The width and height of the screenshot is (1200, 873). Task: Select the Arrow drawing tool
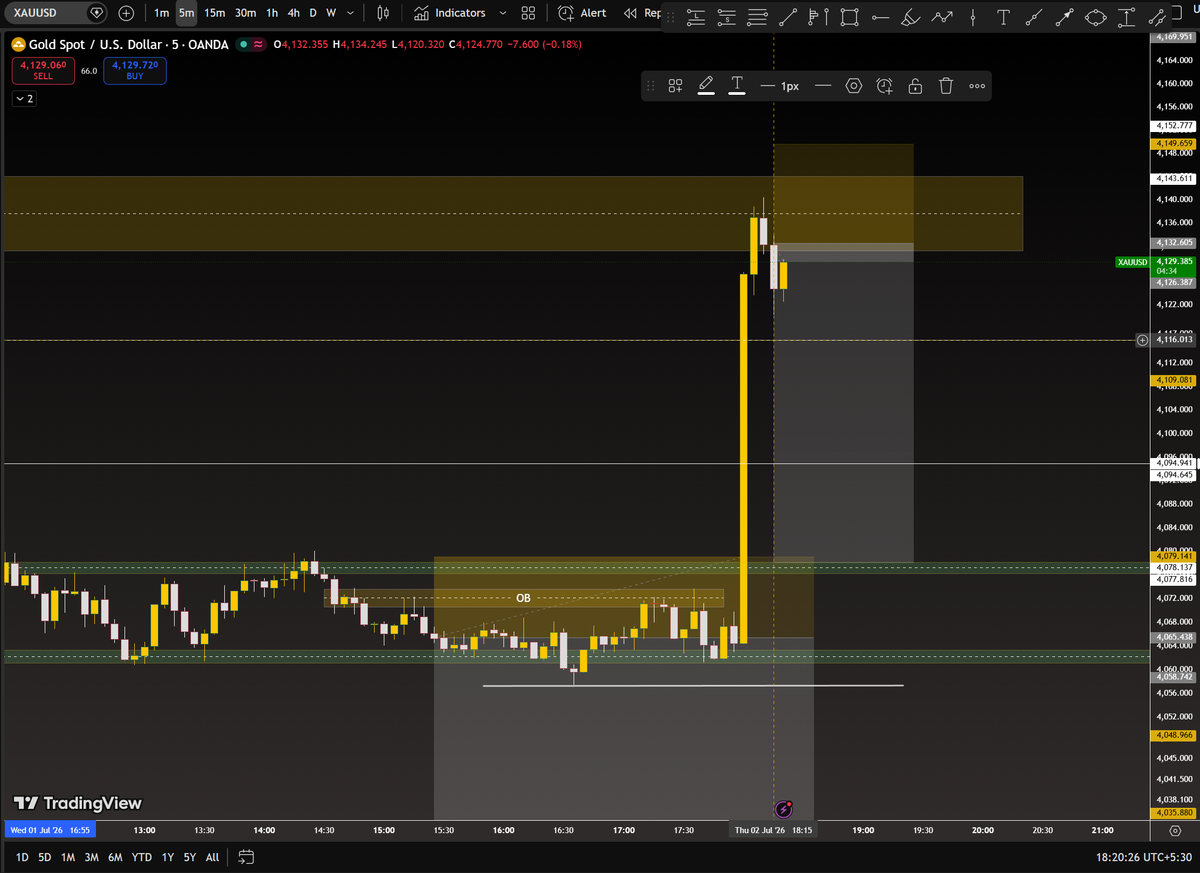pos(1064,17)
